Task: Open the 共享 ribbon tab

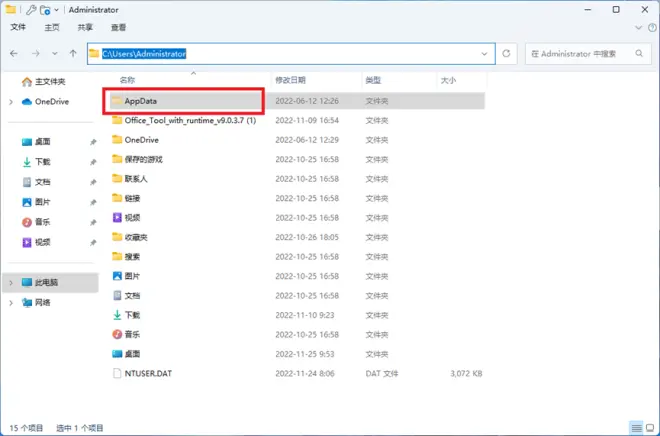Action: point(85,27)
